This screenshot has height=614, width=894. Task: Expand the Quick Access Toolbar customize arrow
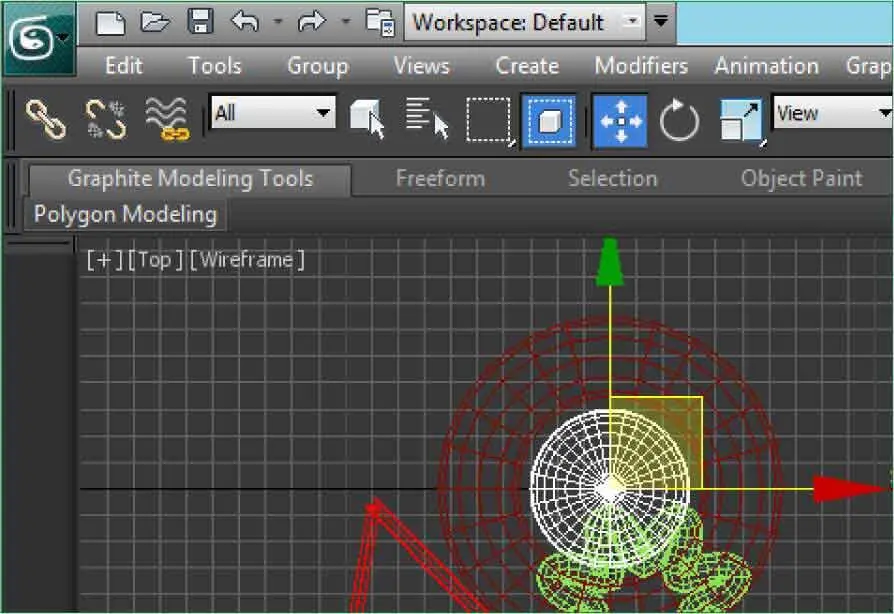click(x=661, y=22)
